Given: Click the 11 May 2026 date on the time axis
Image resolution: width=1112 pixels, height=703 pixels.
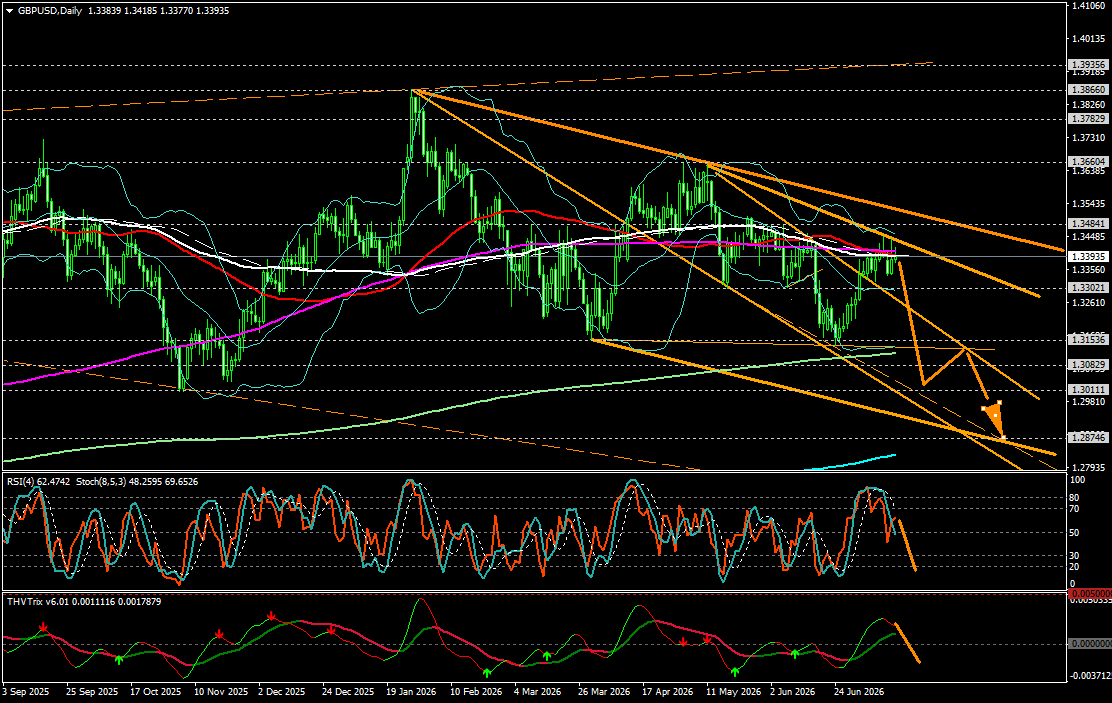Looking at the screenshot, I should pyautogui.click(x=733, y=692).
